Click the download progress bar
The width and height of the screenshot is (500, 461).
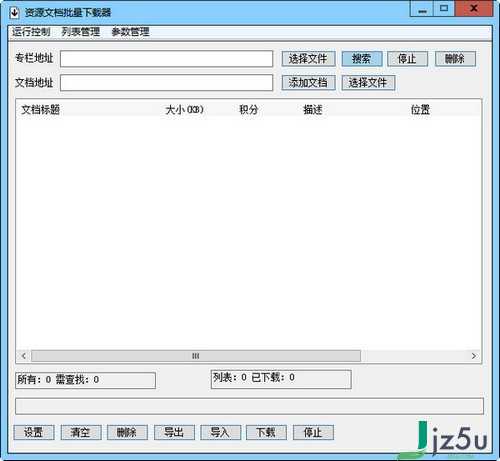click(249, 406)
